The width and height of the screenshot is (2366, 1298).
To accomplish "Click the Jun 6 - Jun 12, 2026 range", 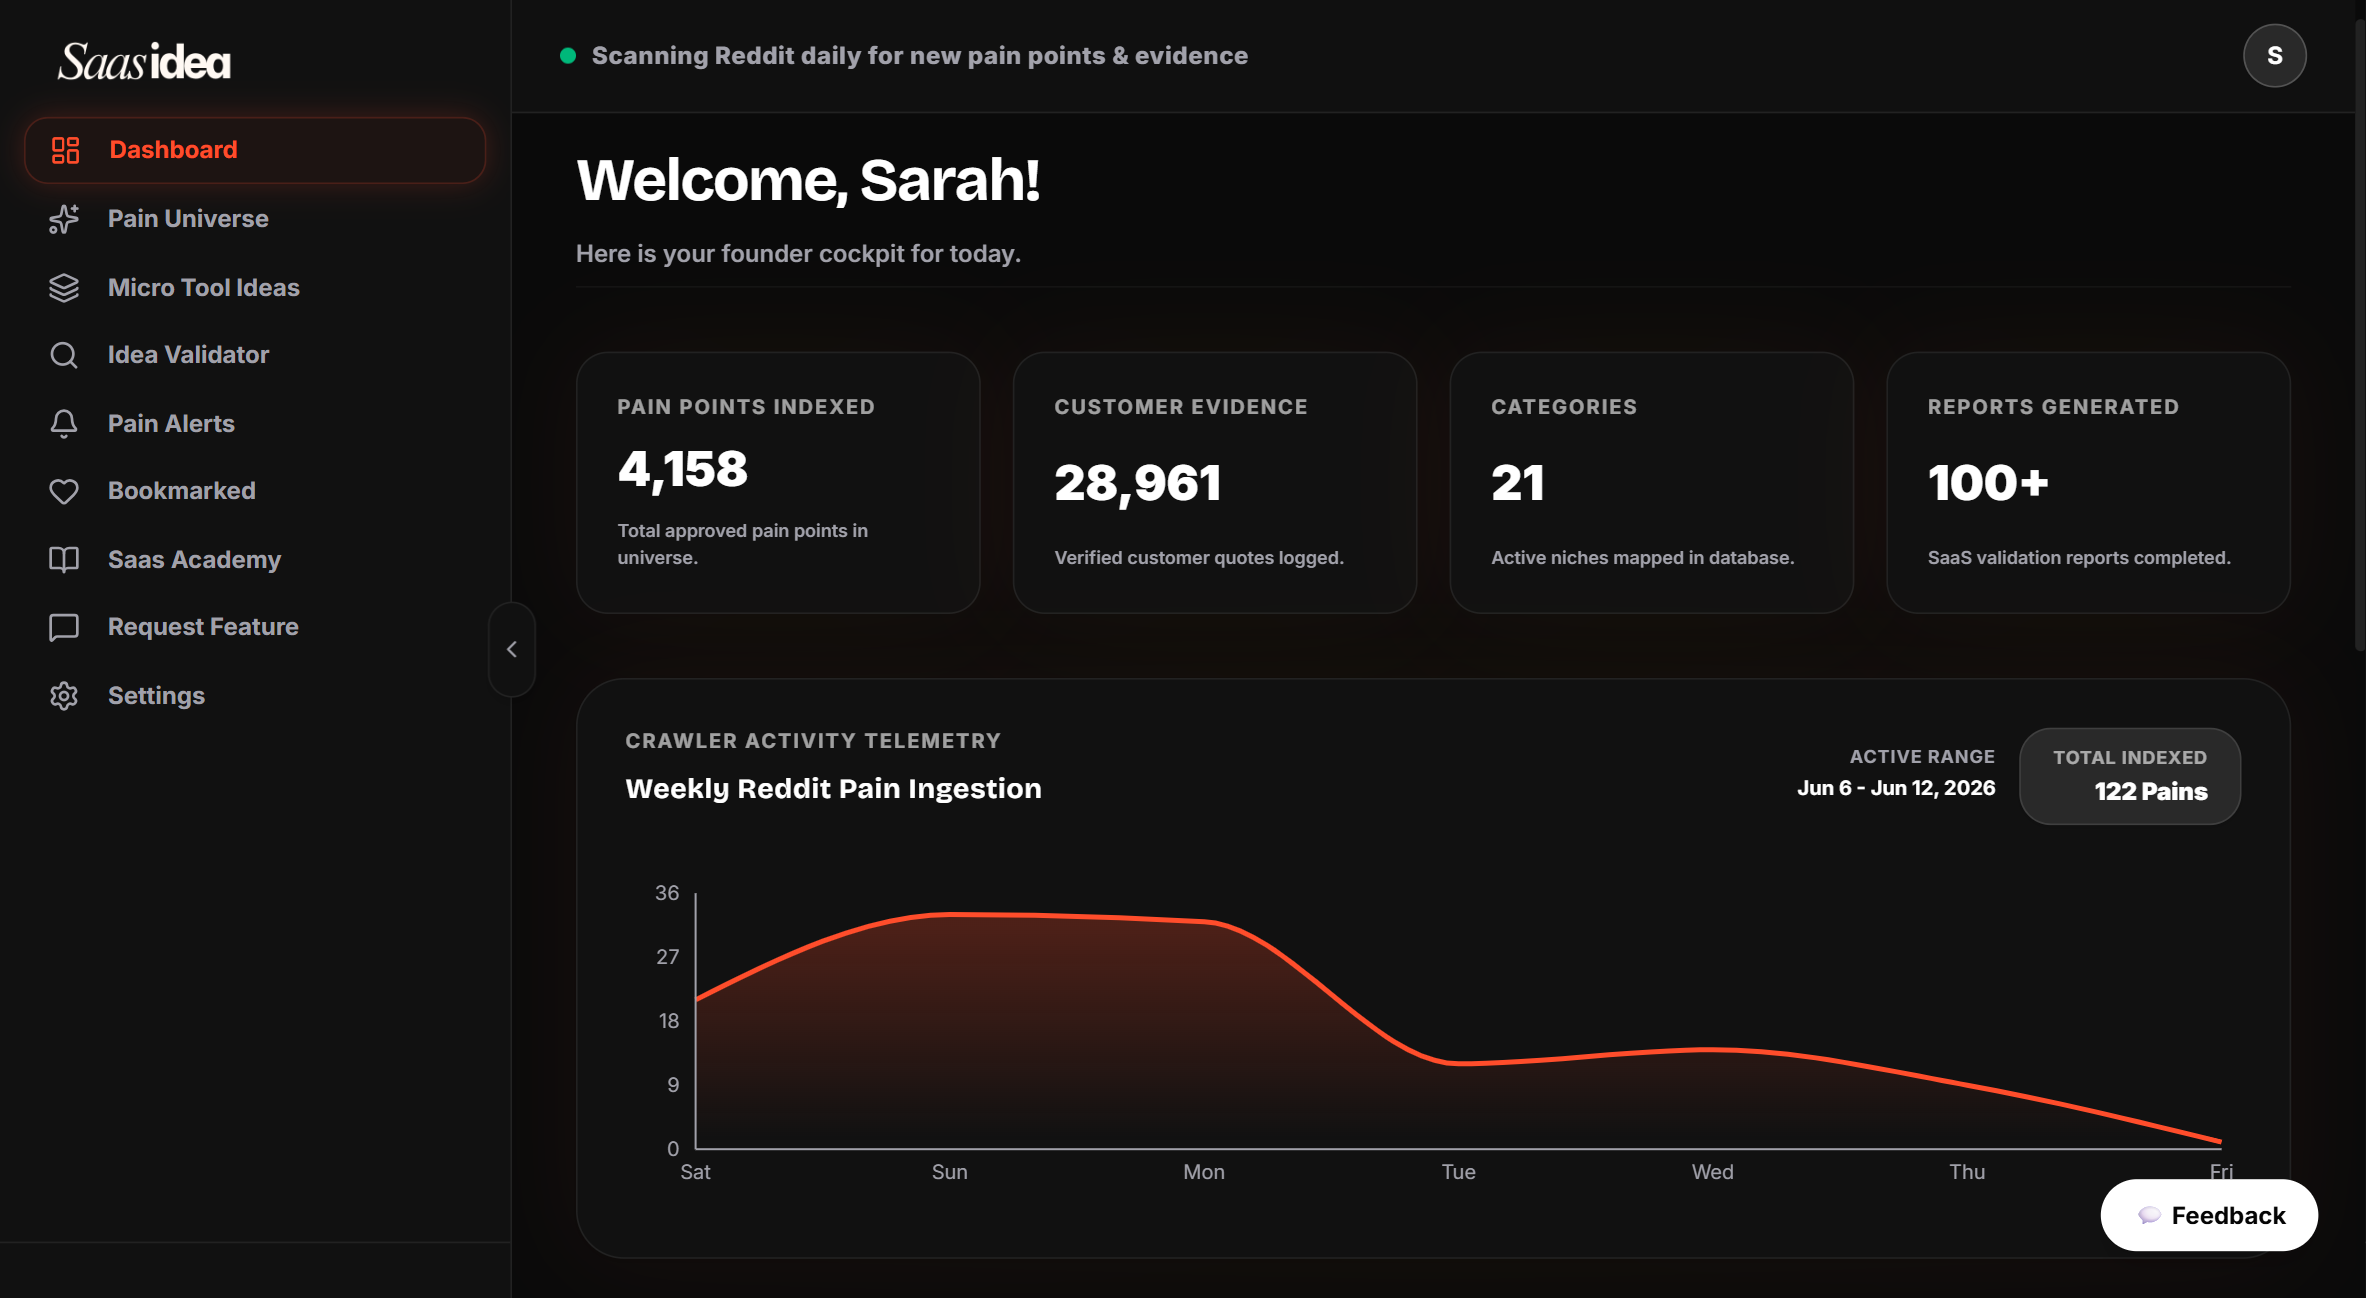I will pos(1896,788).
